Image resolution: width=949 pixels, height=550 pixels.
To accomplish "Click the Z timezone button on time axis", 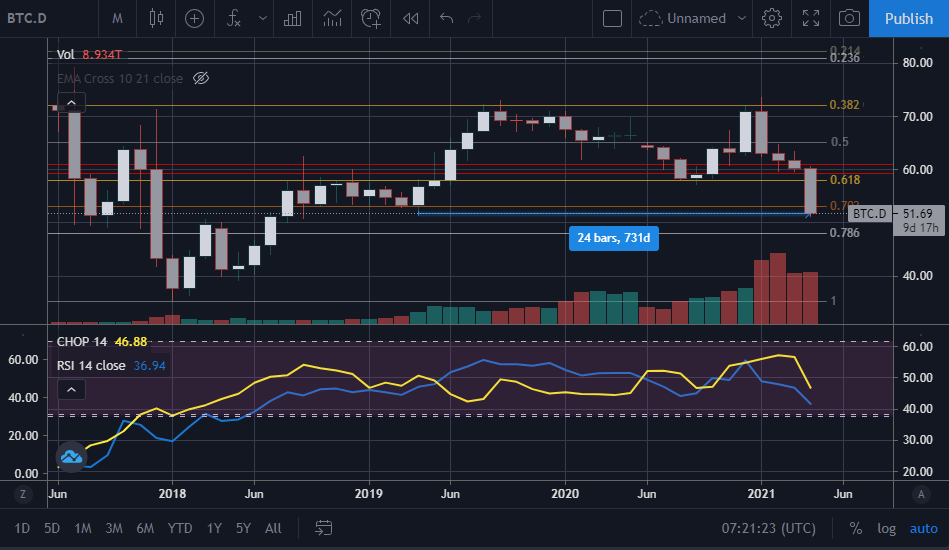I will point(23,494).
